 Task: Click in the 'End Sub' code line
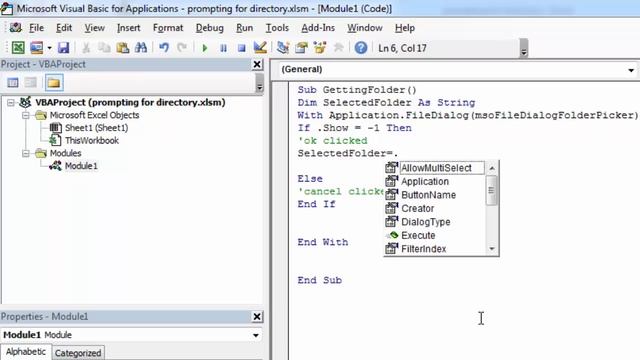coord(320,280)
